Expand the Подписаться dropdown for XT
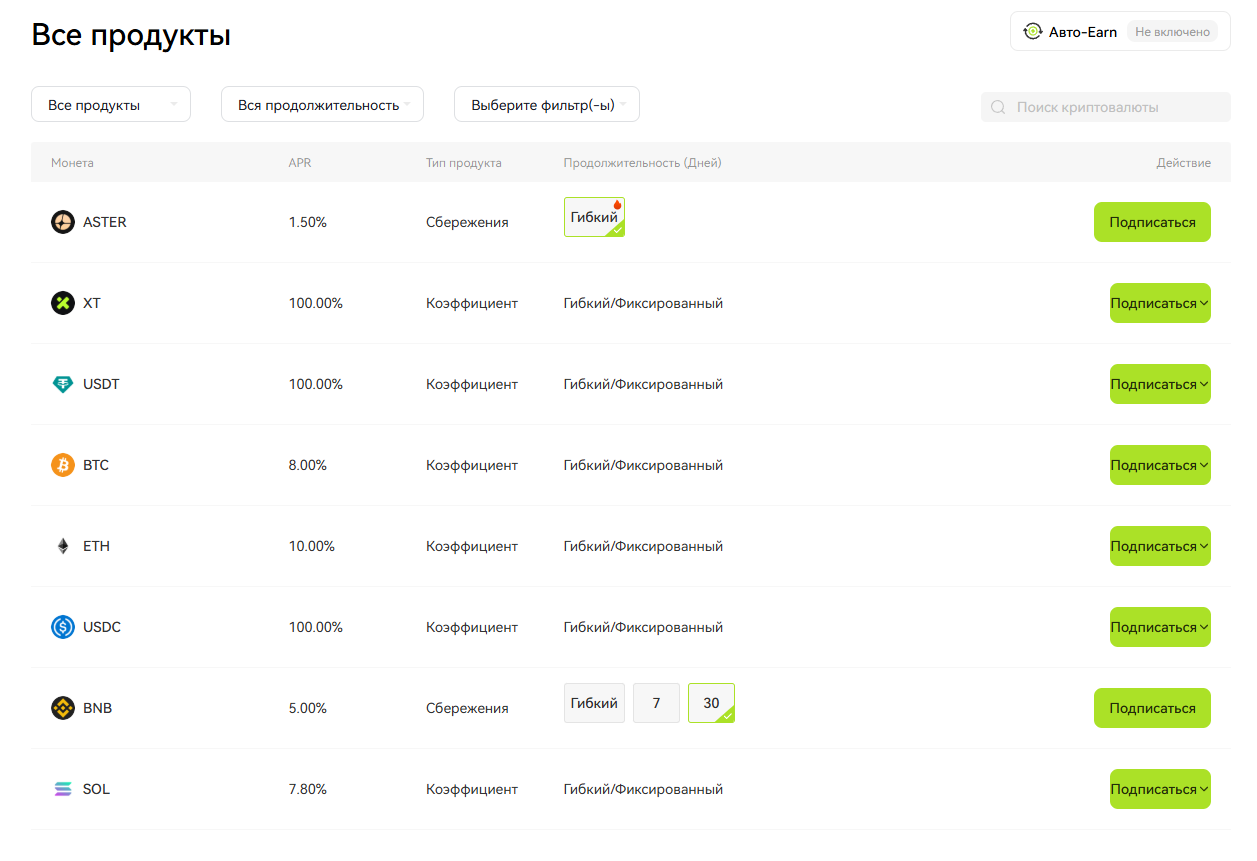Screen dimensions: 1257x861 pos(1160,303)
